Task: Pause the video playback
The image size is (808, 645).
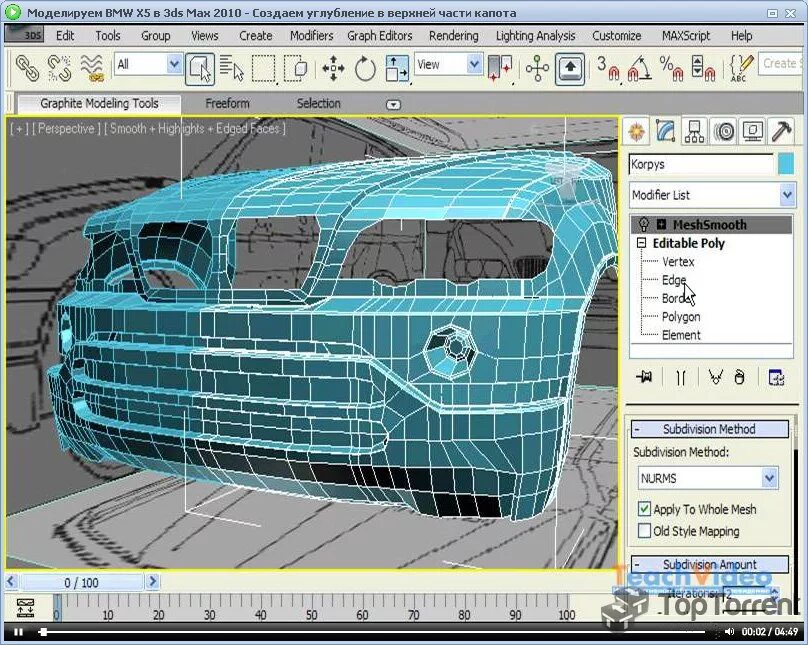Action: 18,632
